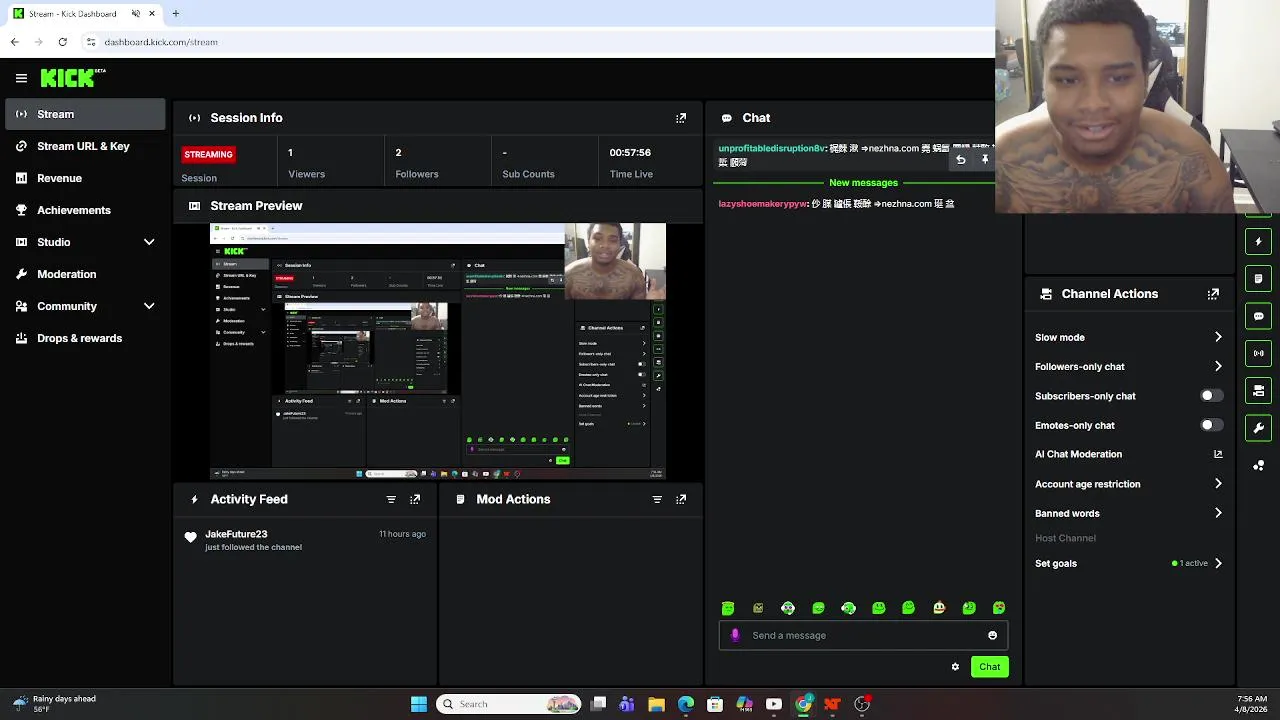Open chat settings gear icon
1280x720 pixels.
click(955, 667)
